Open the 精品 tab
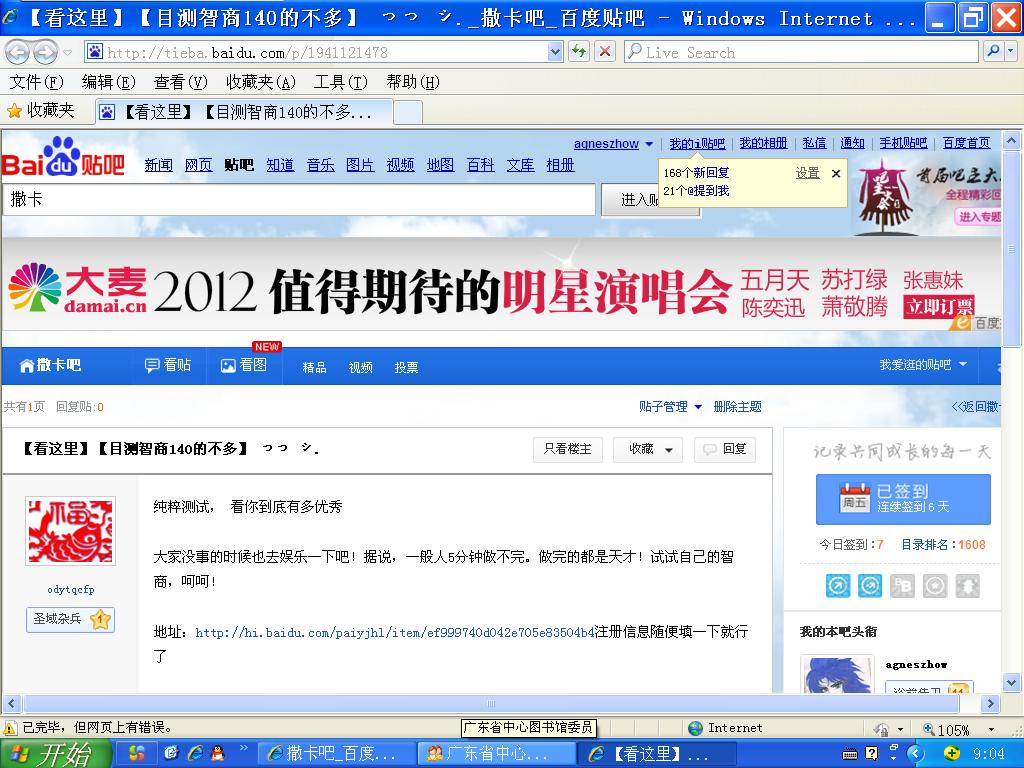The image size is (1024, 768). 314,368
